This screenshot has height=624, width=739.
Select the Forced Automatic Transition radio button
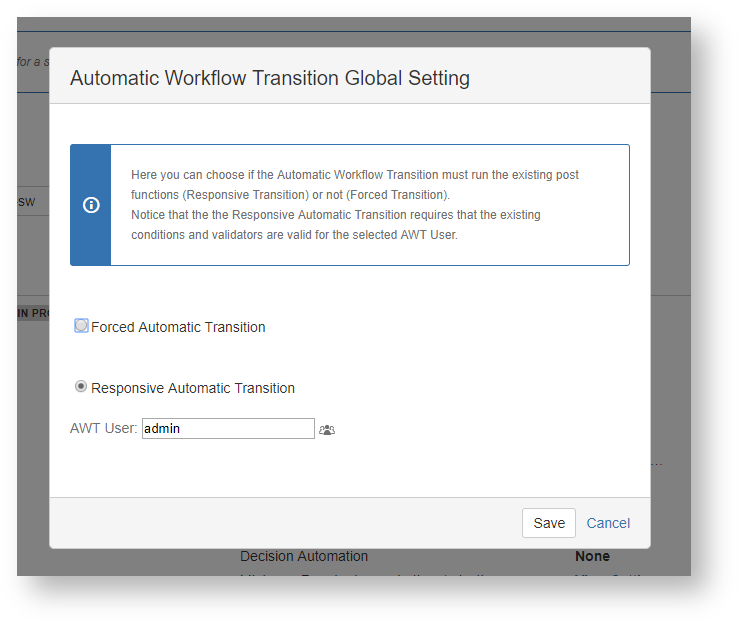(x=81, y=326)
